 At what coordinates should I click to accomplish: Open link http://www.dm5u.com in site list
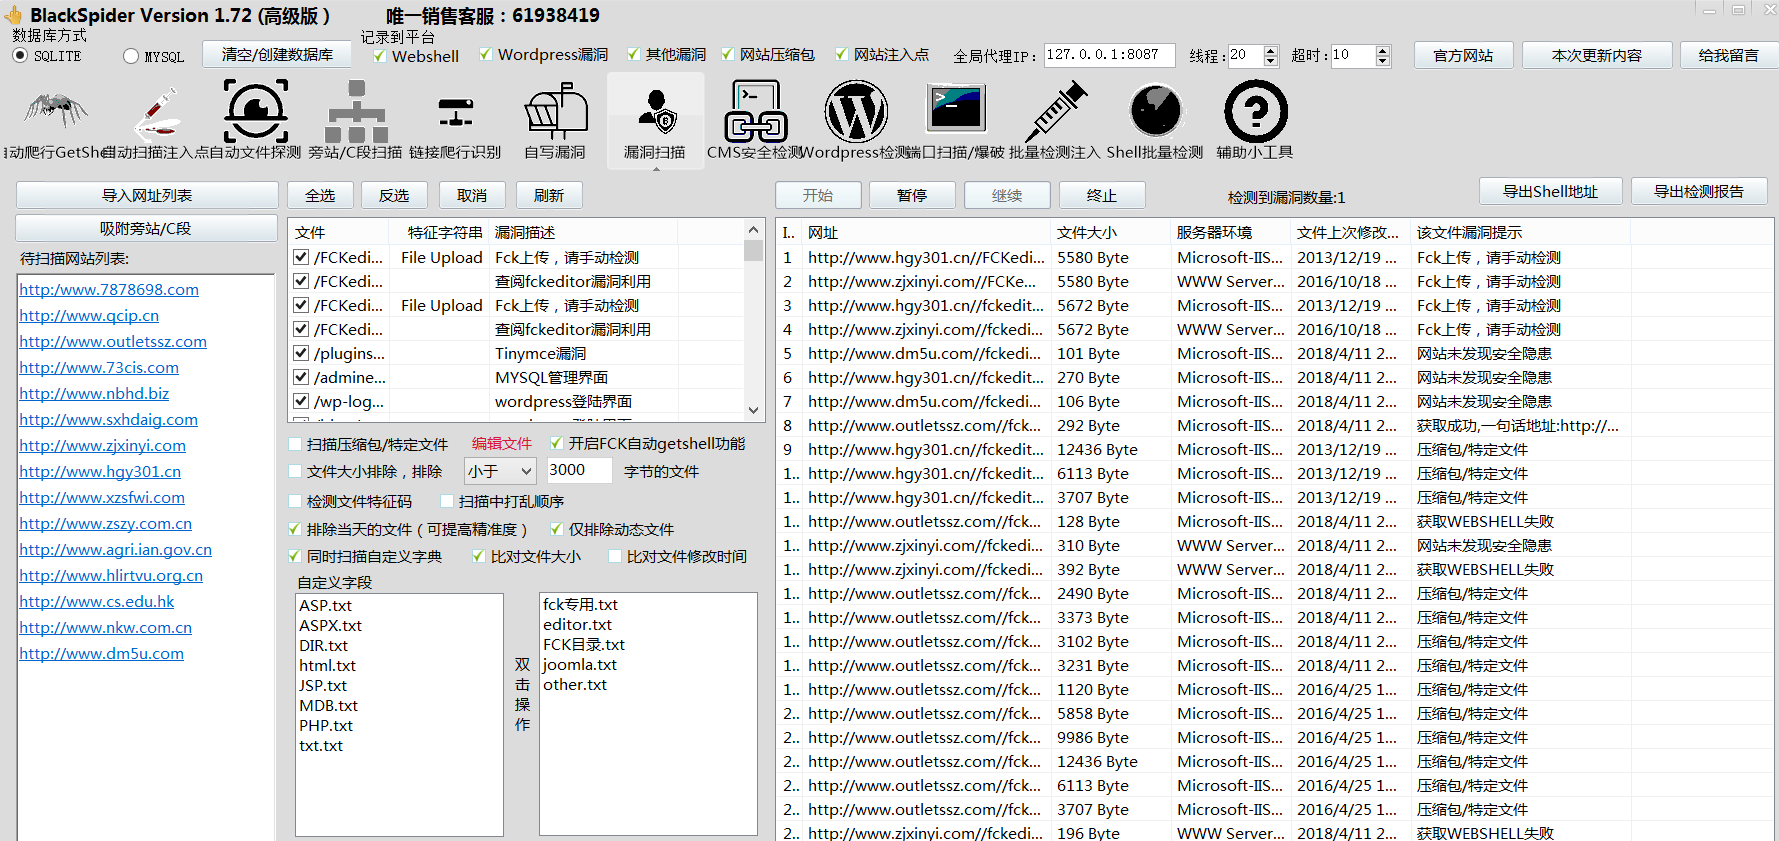click(x=101, y=653)
